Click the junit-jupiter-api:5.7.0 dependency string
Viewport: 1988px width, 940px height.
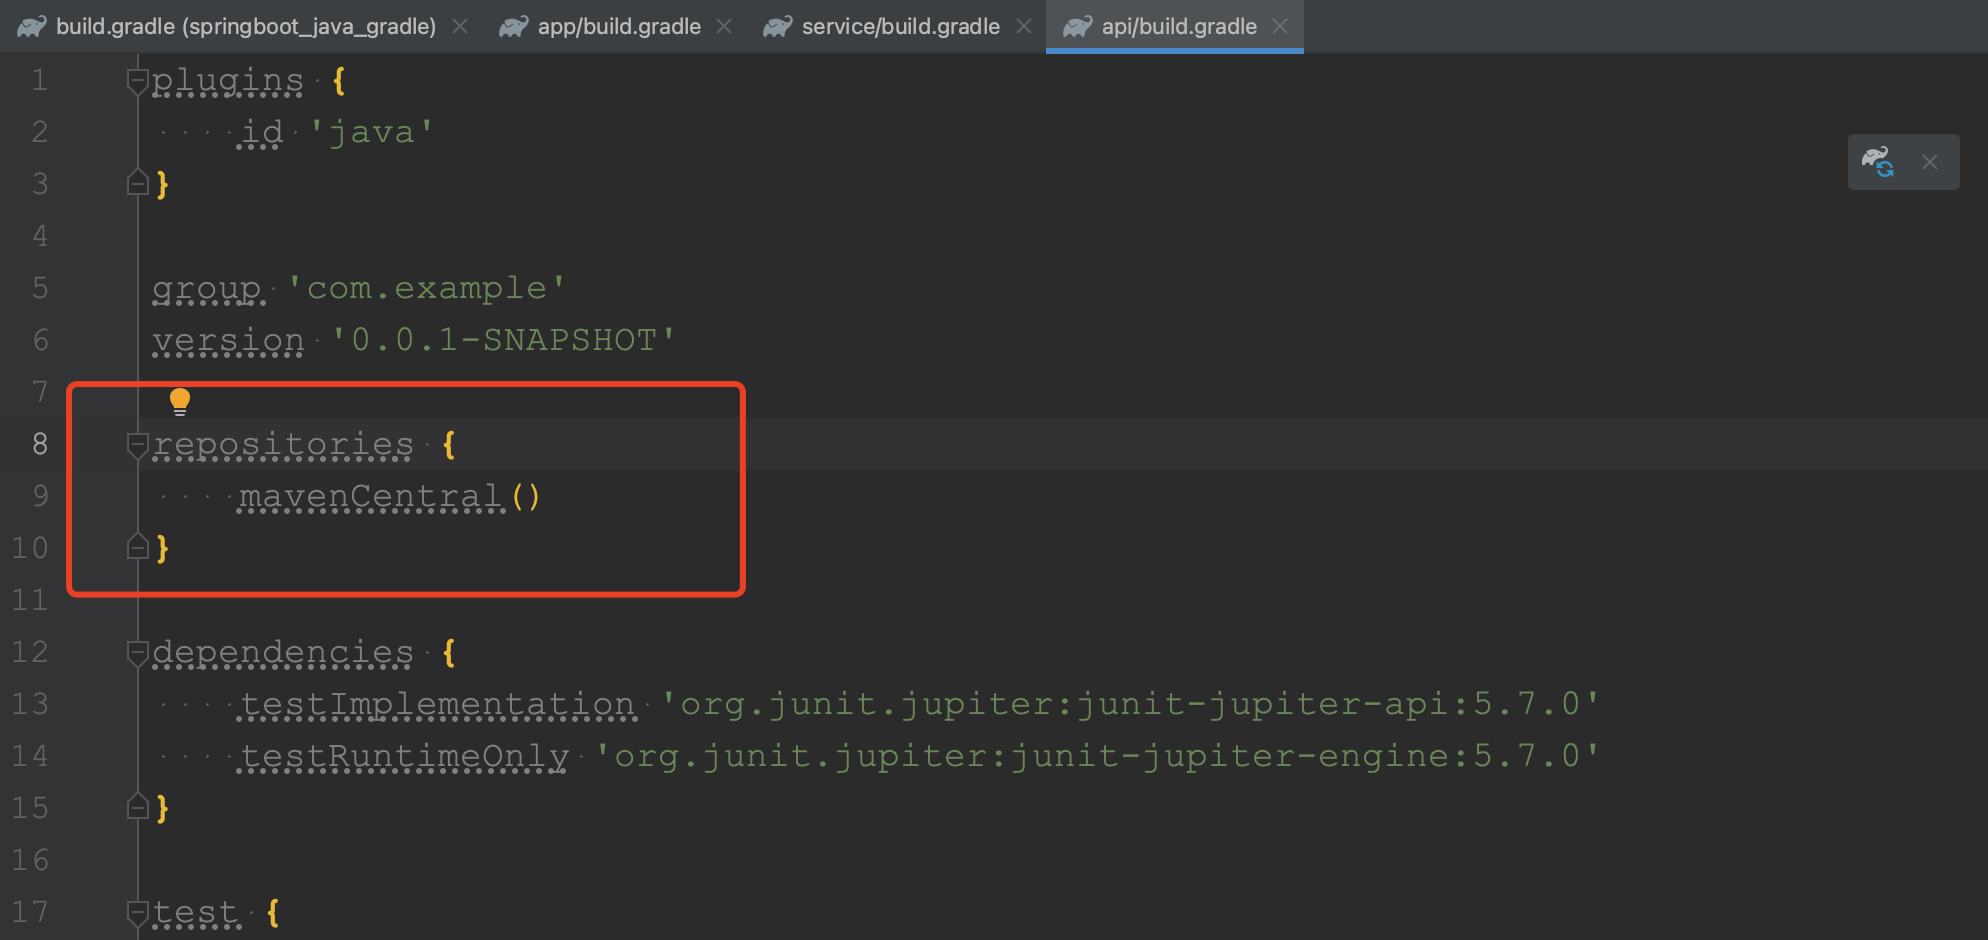(1131, 704)
